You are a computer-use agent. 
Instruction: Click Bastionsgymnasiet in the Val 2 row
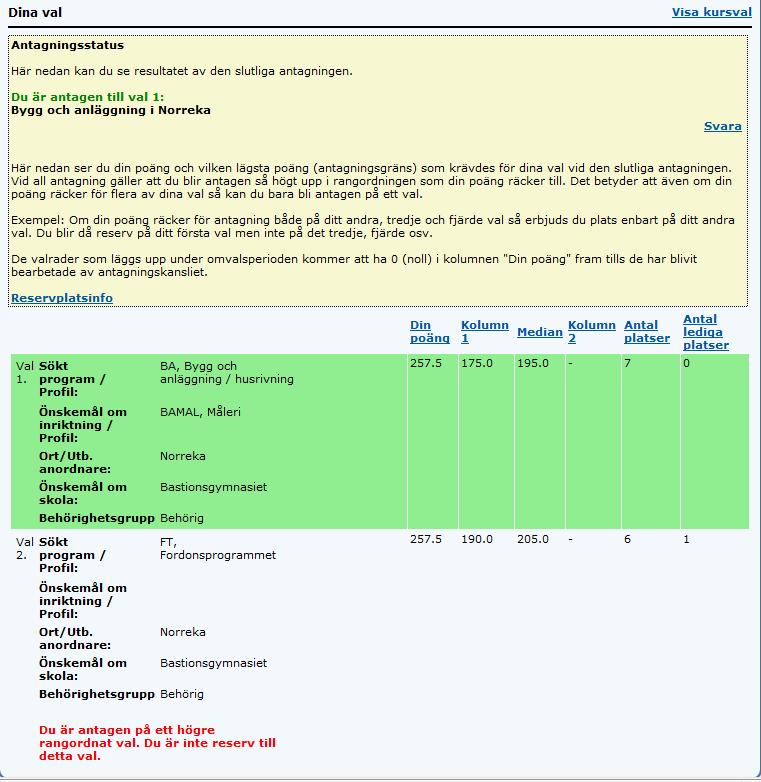click(x=213, y=663)
